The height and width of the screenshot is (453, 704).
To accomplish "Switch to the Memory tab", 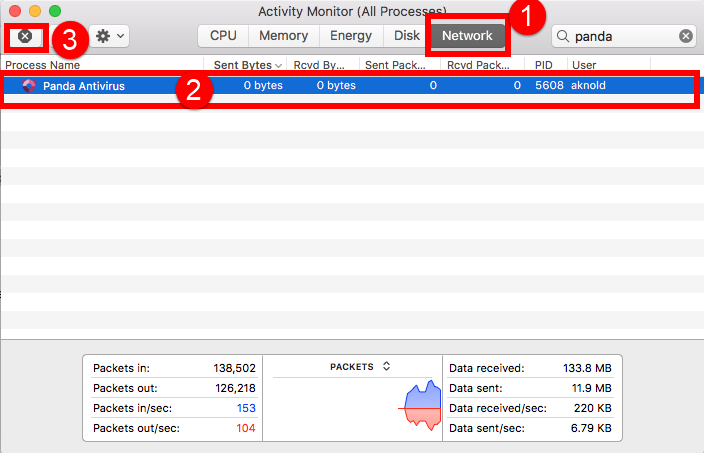I will coord(283,35).
